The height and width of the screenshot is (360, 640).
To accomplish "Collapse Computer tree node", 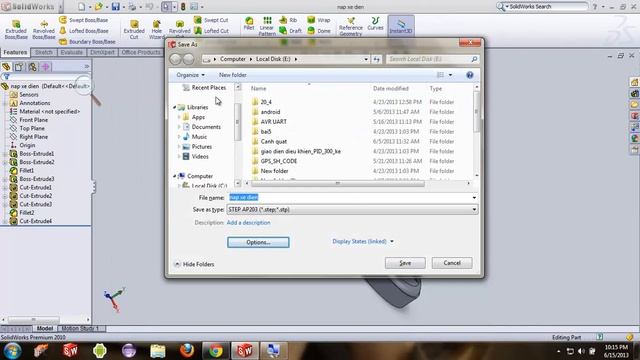I will click(175, 176).
